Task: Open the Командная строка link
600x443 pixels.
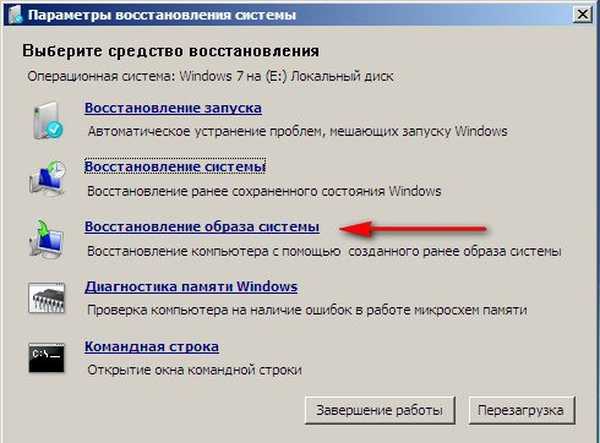Action: tap(152, 347)
